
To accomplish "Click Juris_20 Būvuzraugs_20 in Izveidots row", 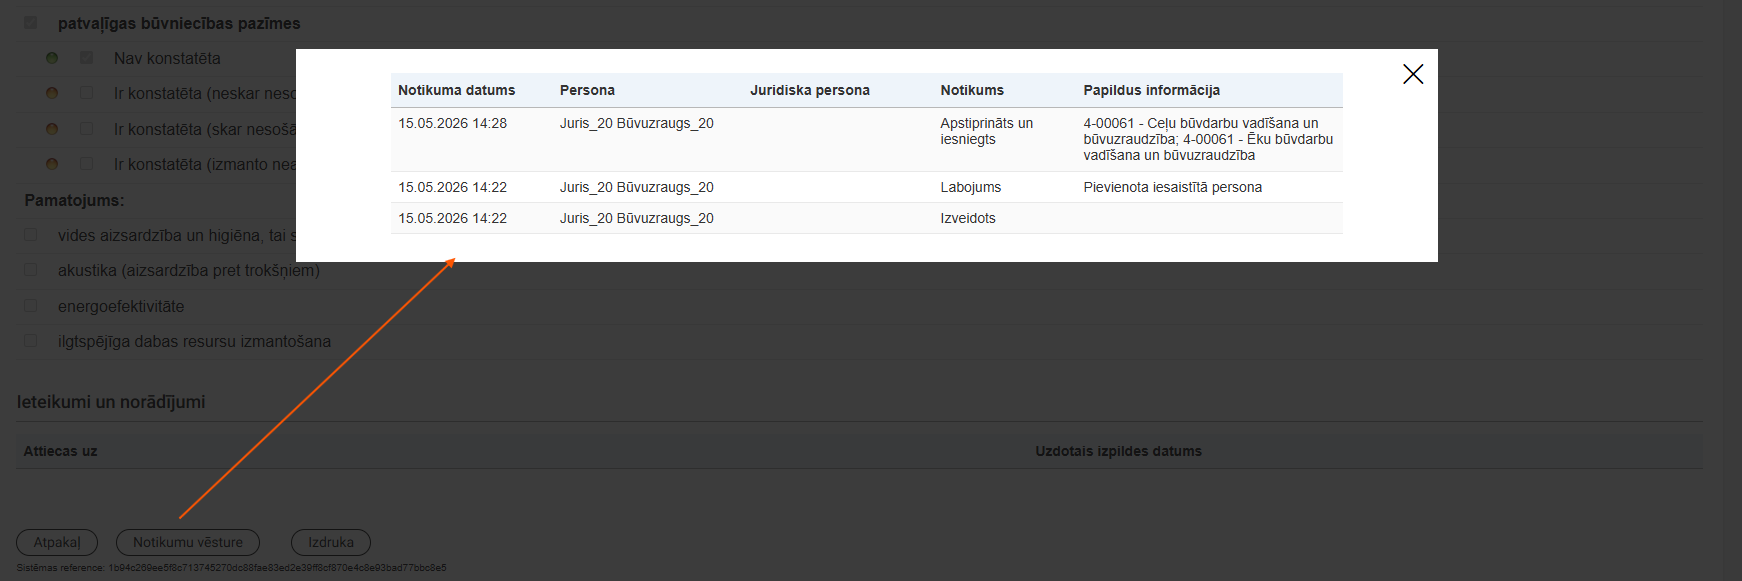I will [x=636, y=218].
